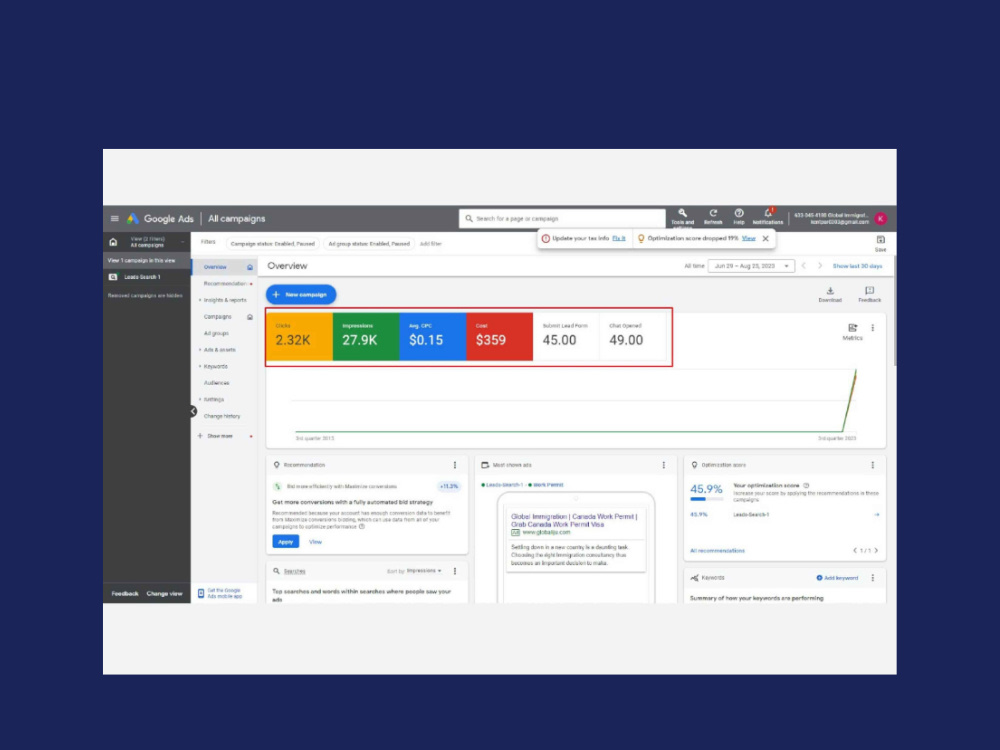Image resolution: width=1000 pixels, height=750 pixels.
Task: Open Campaigns navigation item
Action: (217, 316)
